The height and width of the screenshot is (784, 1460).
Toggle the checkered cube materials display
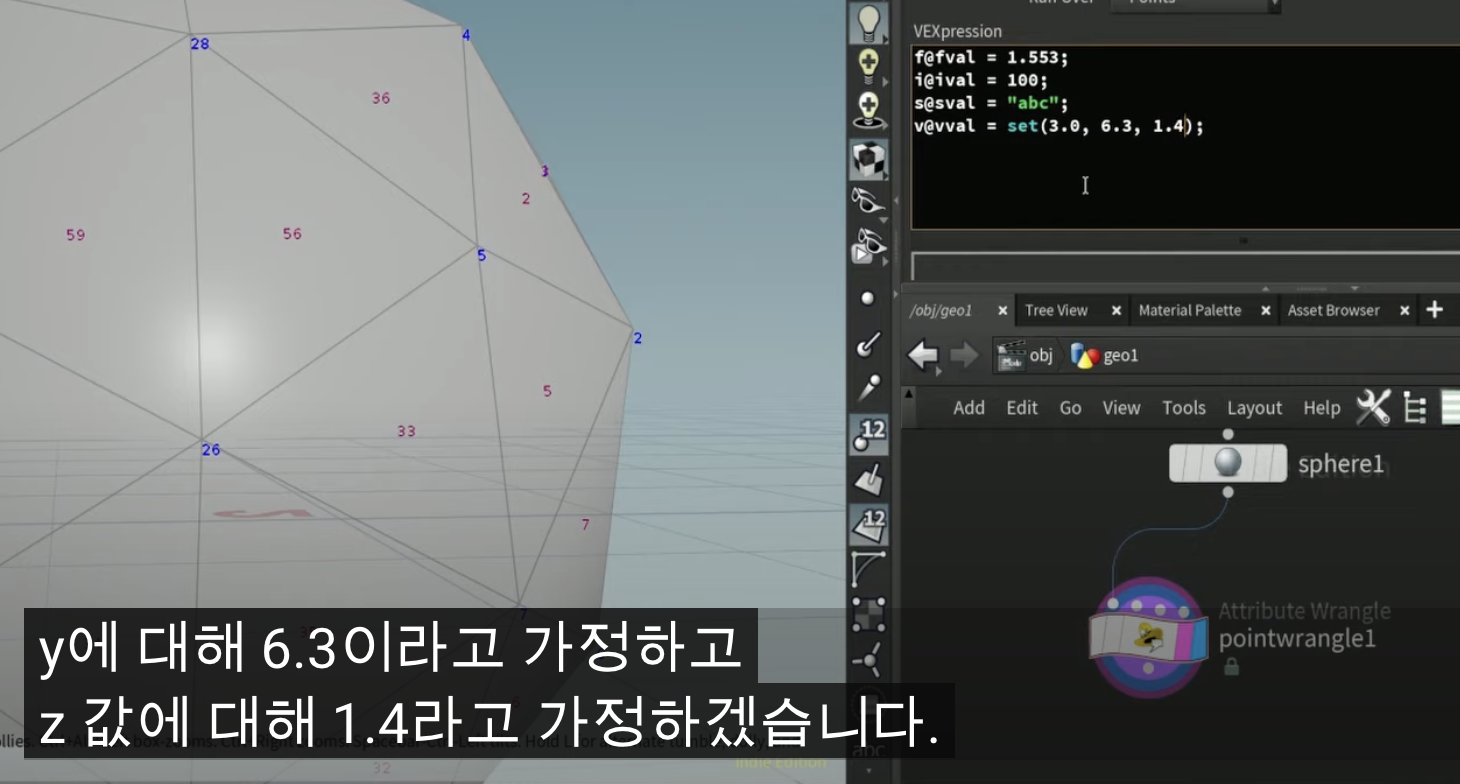click(868, 158)
